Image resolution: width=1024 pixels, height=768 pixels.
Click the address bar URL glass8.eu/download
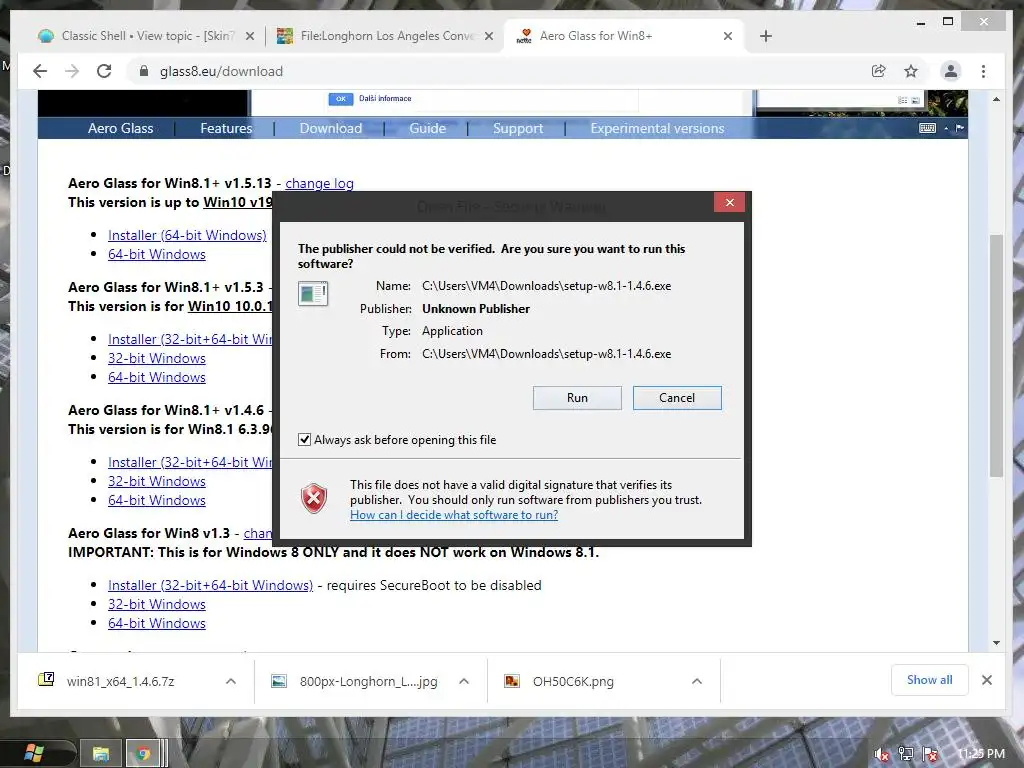pyautogui.click(x=221, y=71)
